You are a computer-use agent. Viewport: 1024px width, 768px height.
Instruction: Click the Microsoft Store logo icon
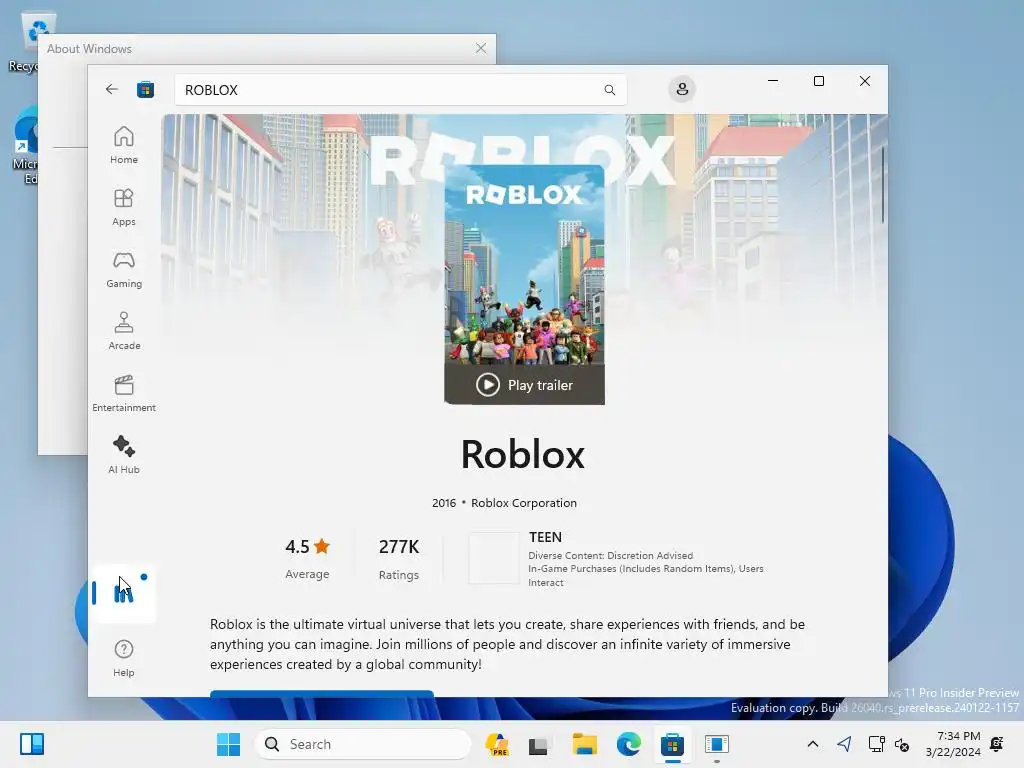click(146, 89)
